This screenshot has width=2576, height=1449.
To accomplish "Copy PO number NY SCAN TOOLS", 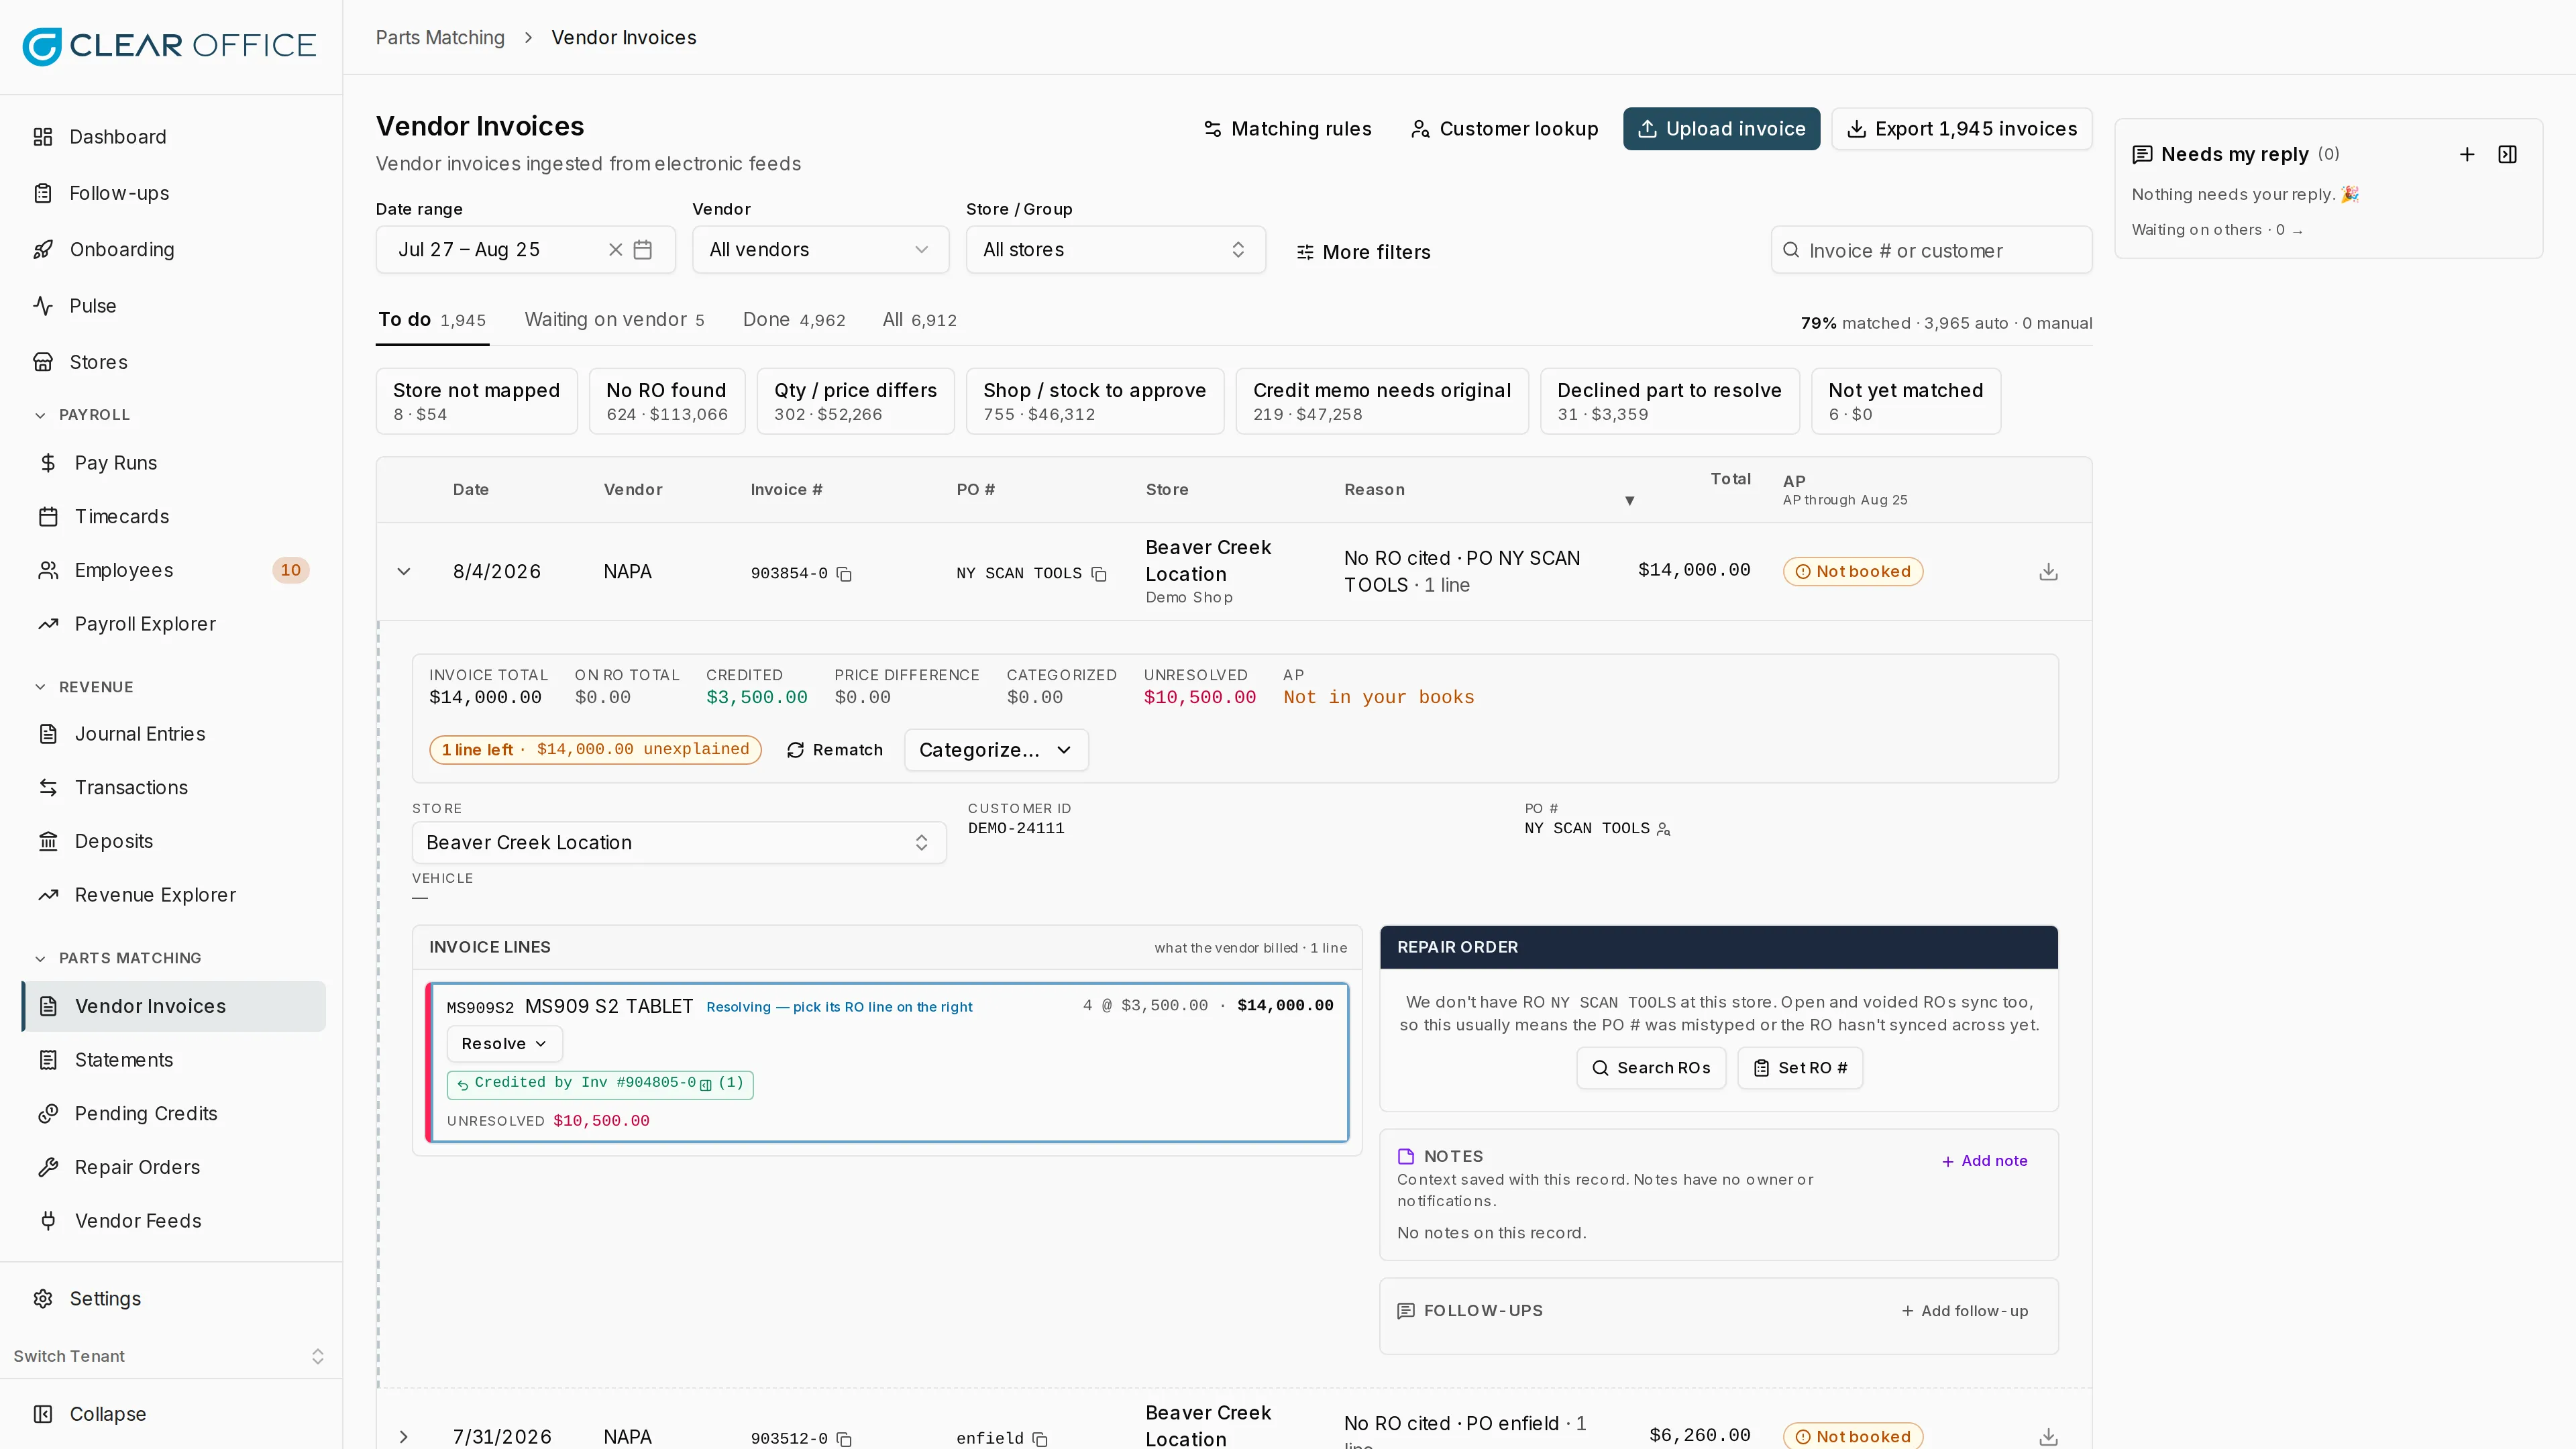I will [1099, 574].
